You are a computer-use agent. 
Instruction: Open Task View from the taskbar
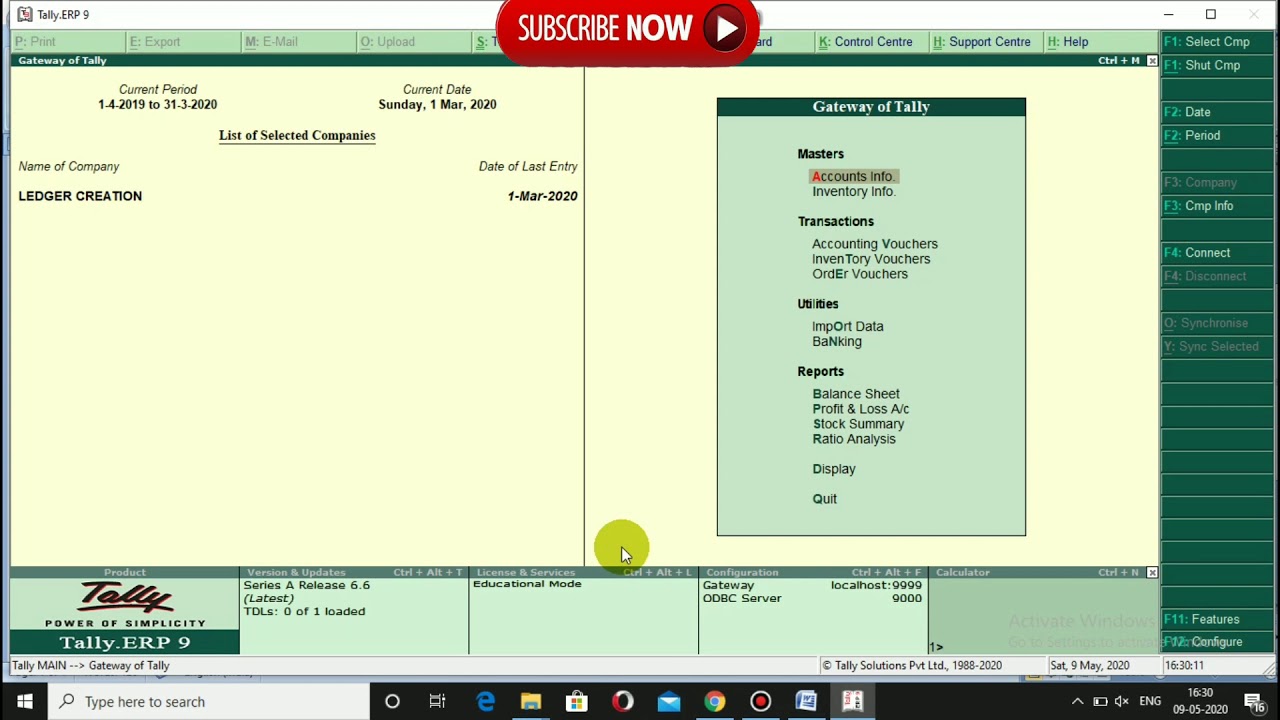tap(437, 702)
